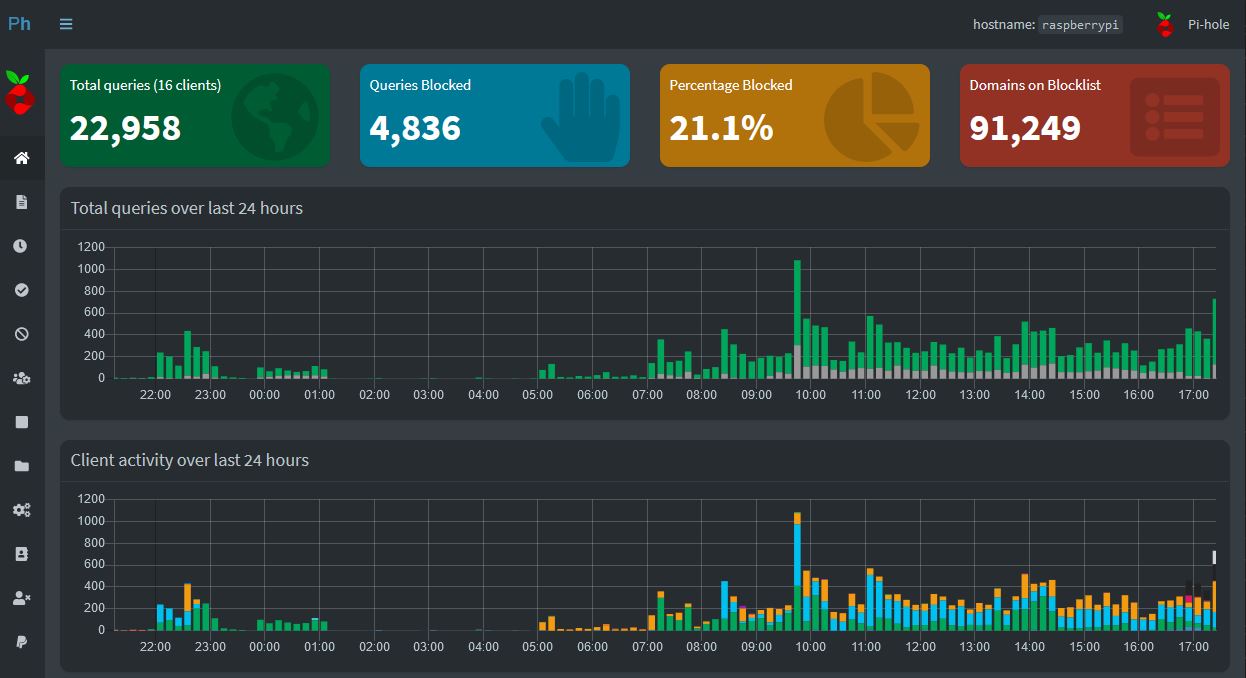Open the Percentage Blocked orange card
Screen dimensions: 1246x678
pos(795,115)
